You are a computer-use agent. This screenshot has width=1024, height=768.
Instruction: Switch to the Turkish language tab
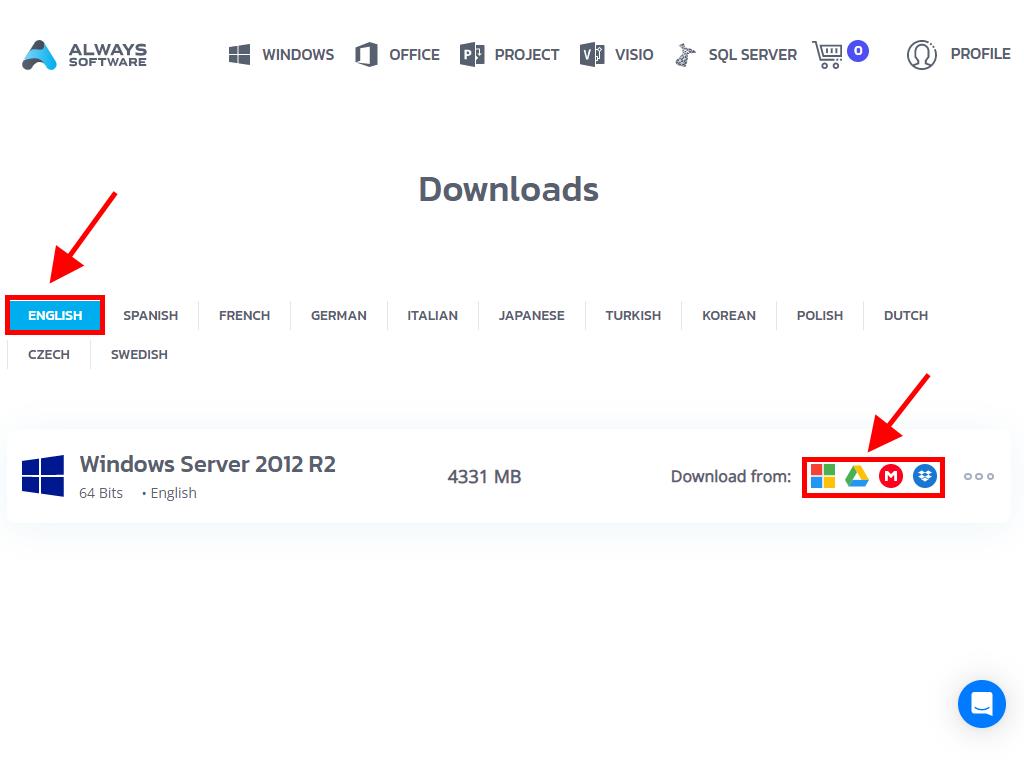click(633, 315)
